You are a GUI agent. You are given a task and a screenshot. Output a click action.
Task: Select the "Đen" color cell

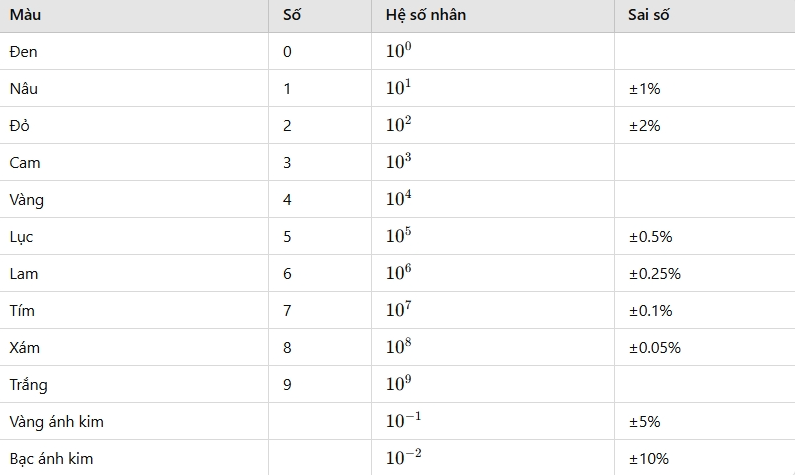(23, 52)
